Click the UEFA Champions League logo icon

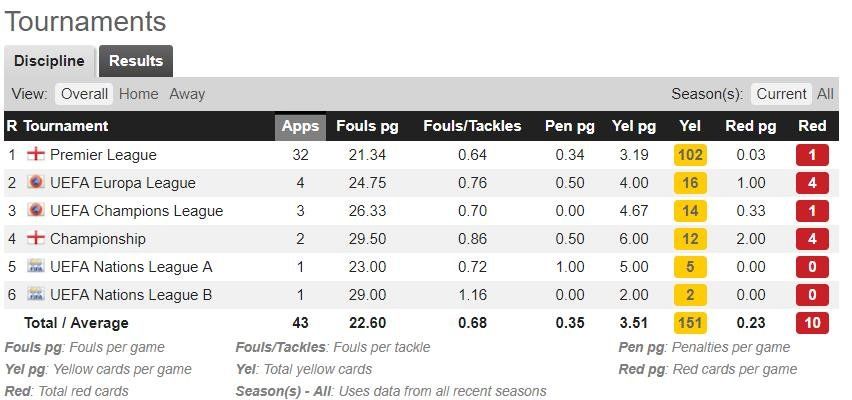tap(36, 210)
